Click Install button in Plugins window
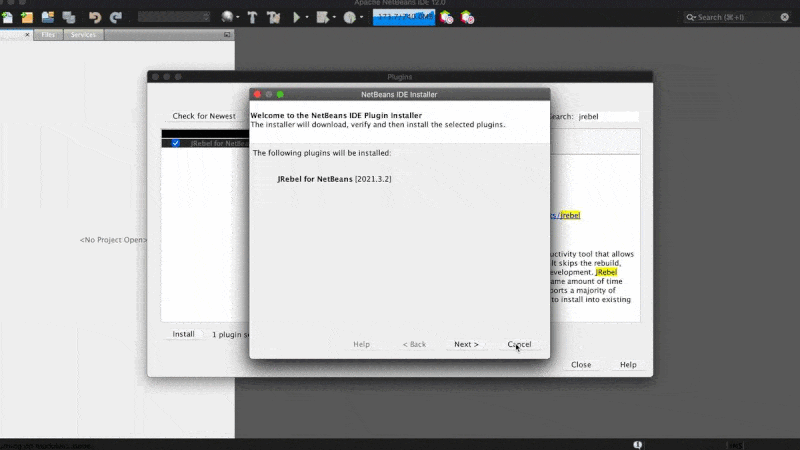This screenshot has width=800, height=450. [183, 334]
